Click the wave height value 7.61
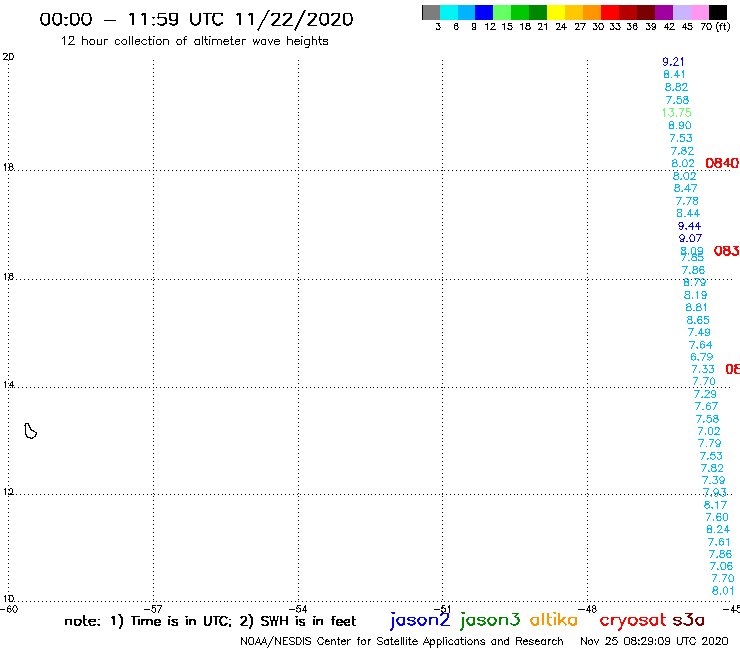Screen dimensions: 740x650 (x=719, y=542)
